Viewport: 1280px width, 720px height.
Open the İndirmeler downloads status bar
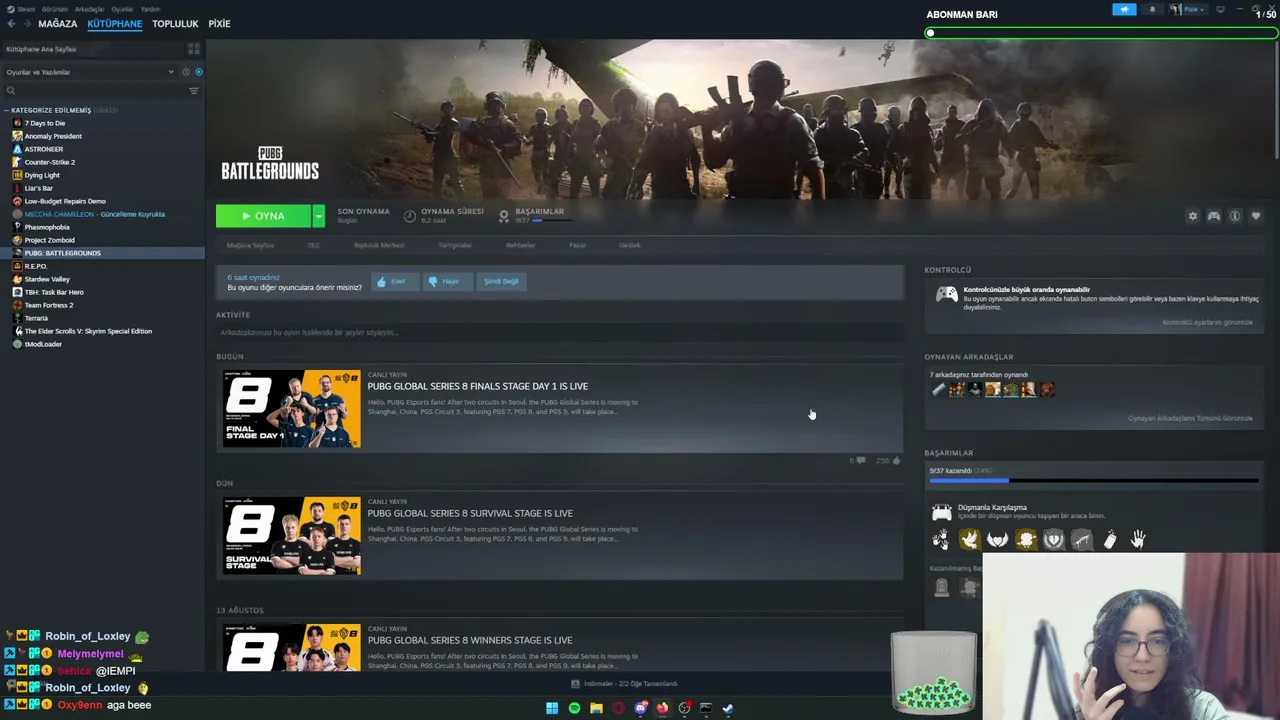[x=624, y=684]
